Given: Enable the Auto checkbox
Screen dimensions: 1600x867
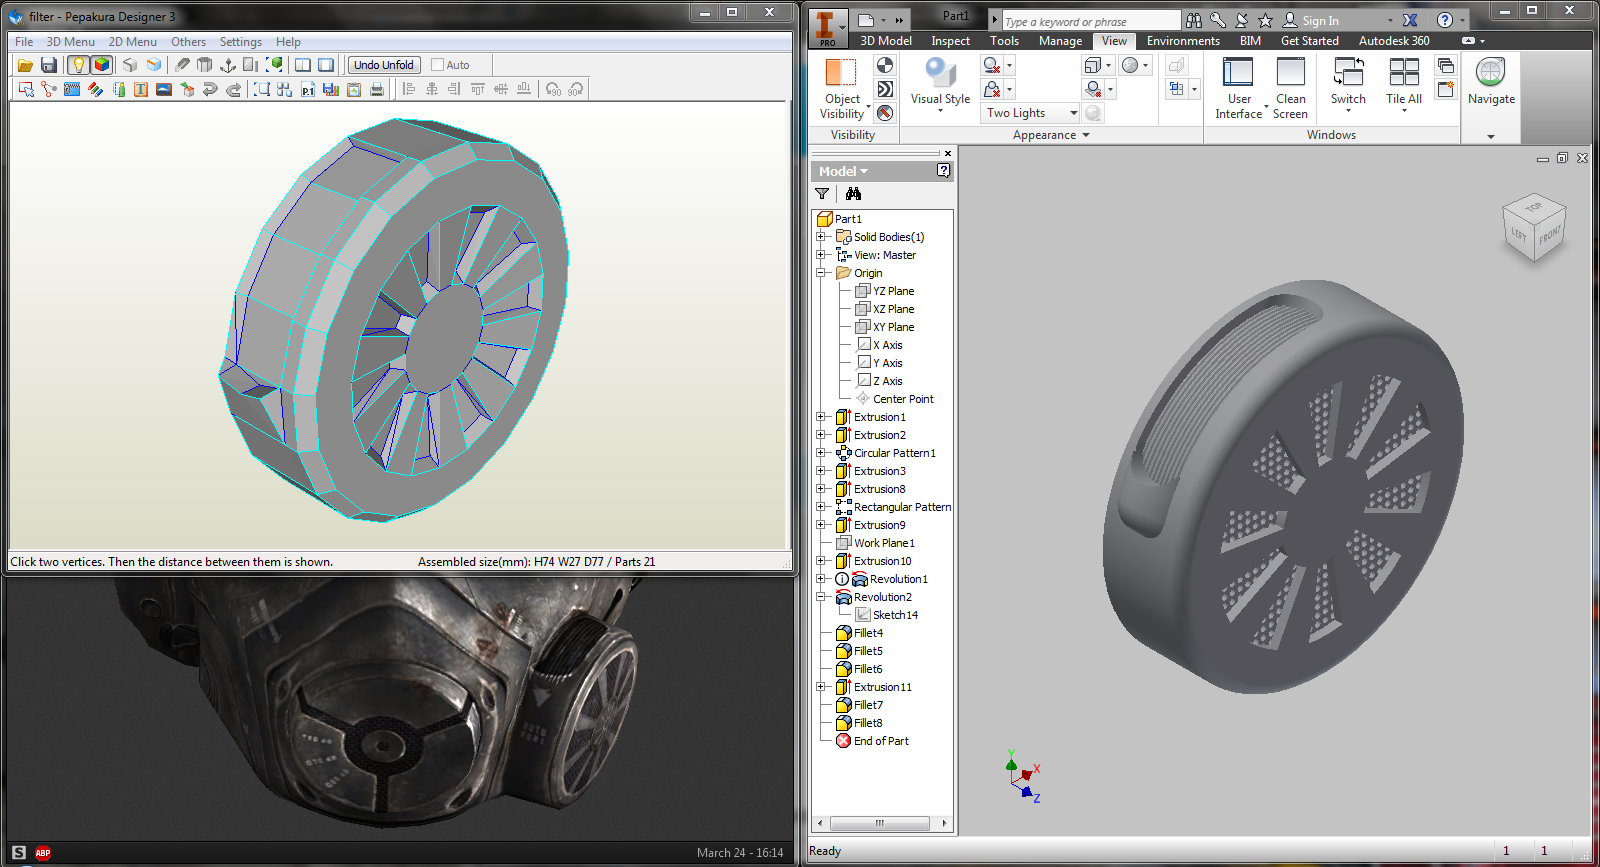Looking at the screenshot, I should [x=437, y=65].
